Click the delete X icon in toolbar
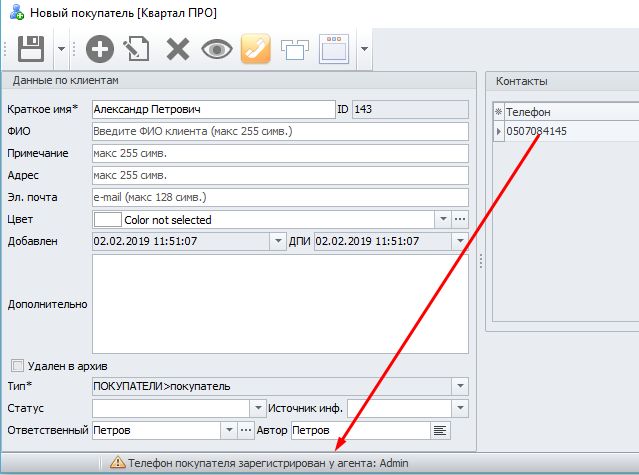The height and width of the screenshot is (475, 639). coord(177,48)
